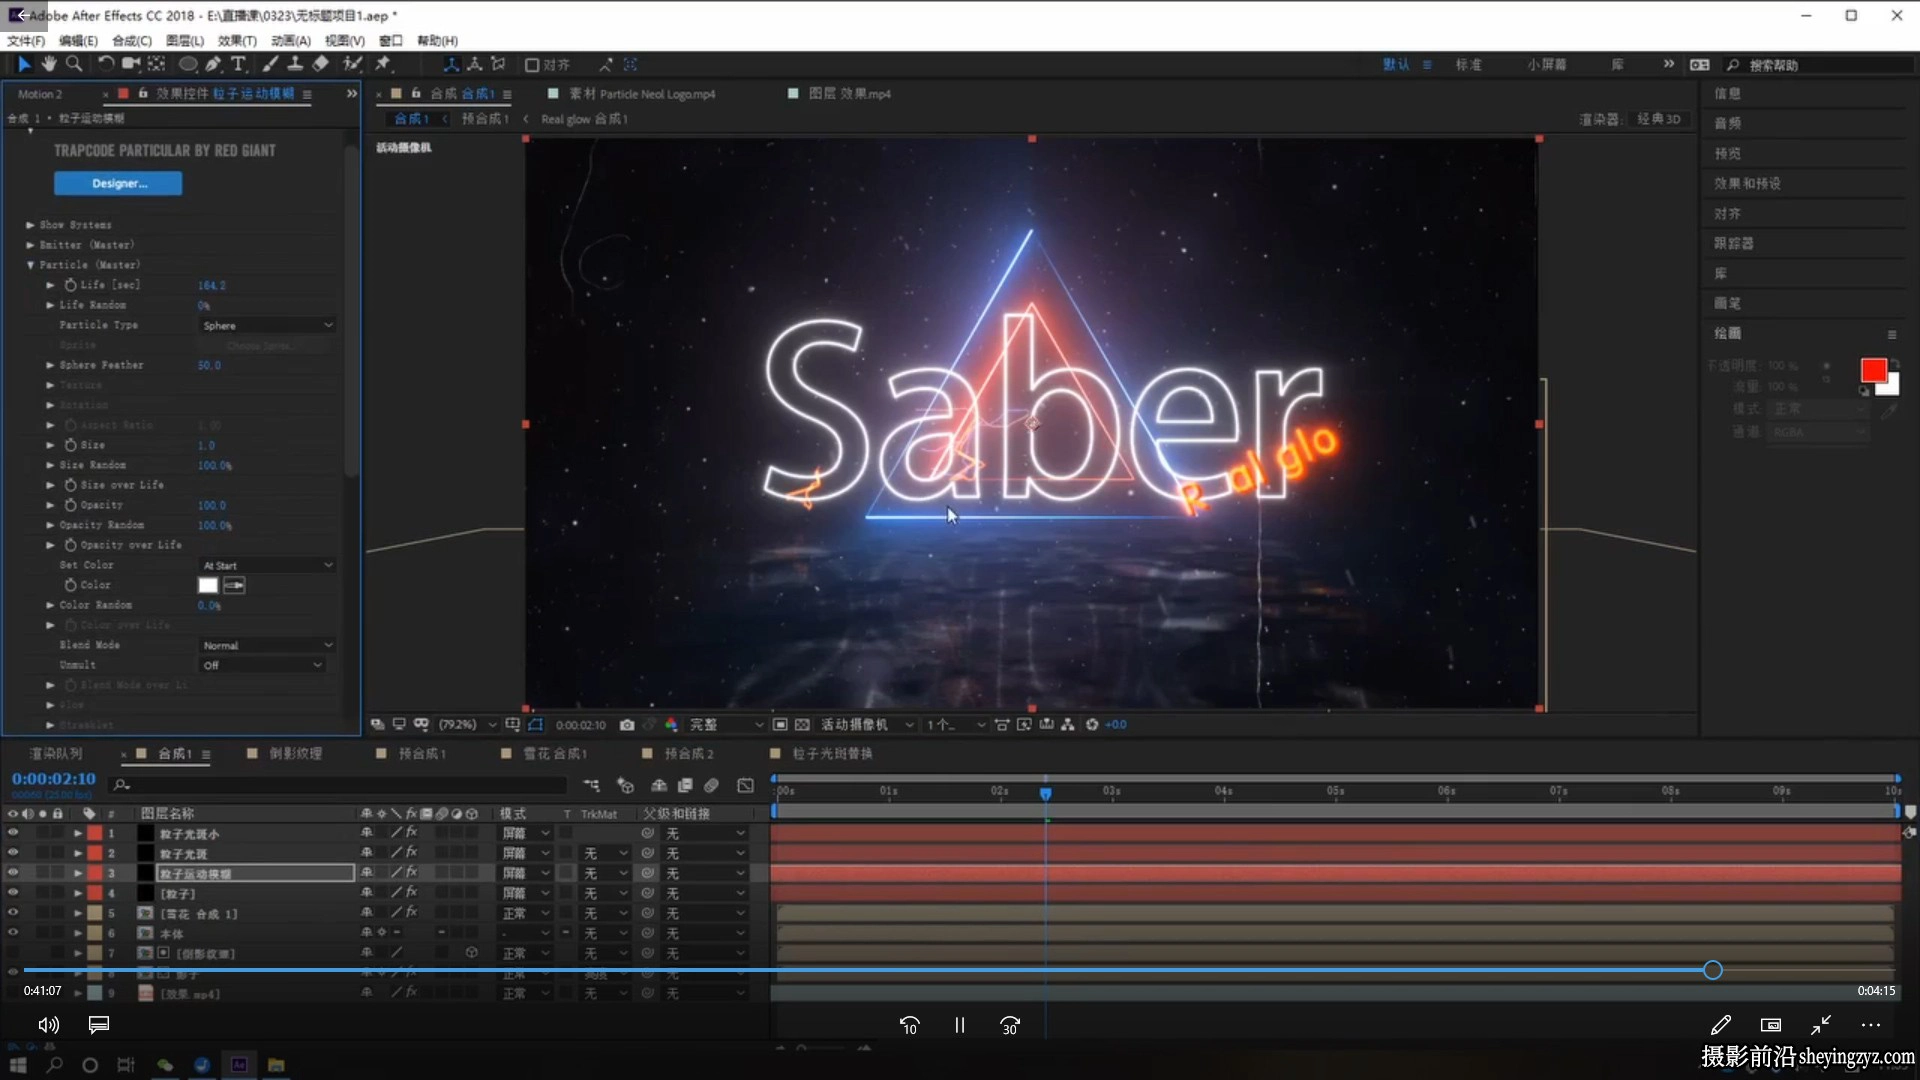Select the Pan Behind anchor point tool
Viewport: 1920px width, 1080px height.
[157, 64]
